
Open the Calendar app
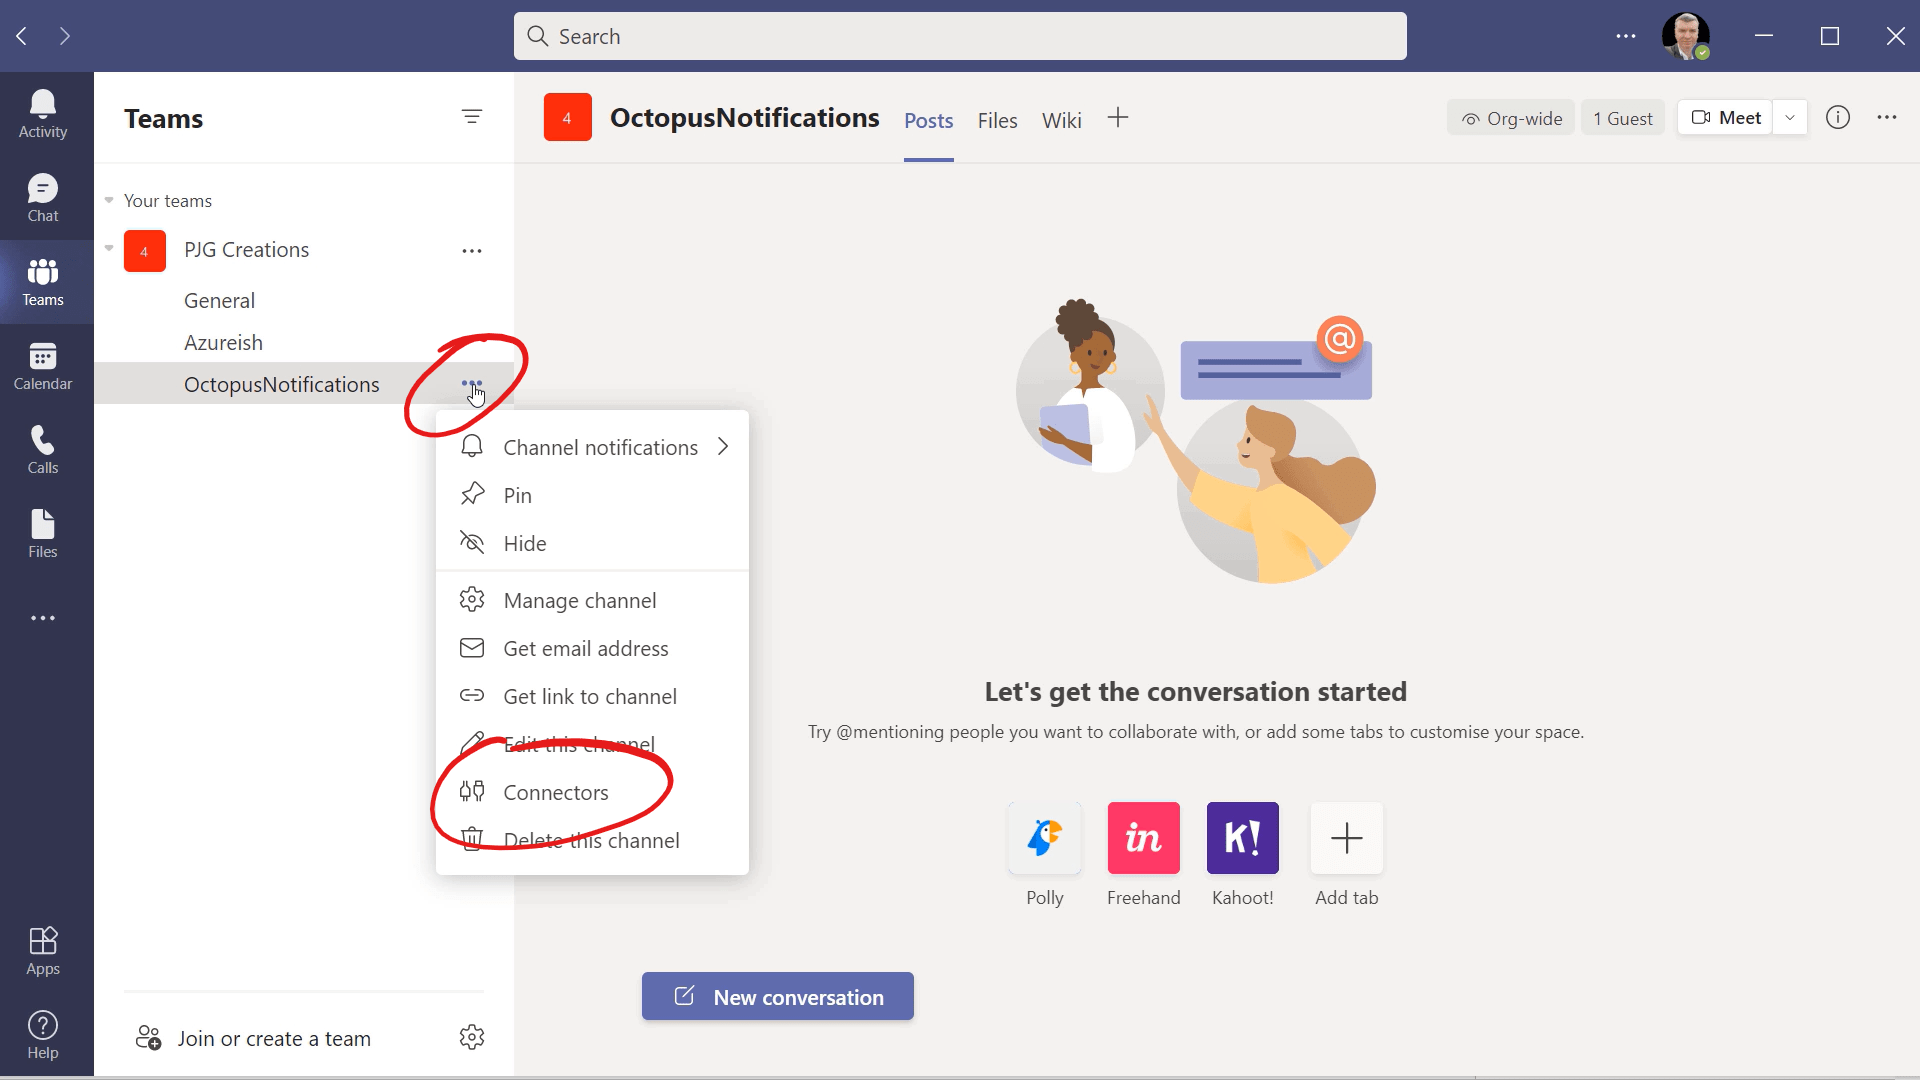coord(43,366)
